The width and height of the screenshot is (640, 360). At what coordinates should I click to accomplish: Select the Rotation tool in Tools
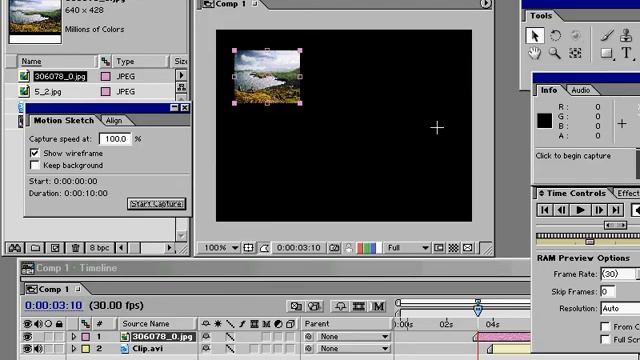pyautogui.click(x=556, y=36)
